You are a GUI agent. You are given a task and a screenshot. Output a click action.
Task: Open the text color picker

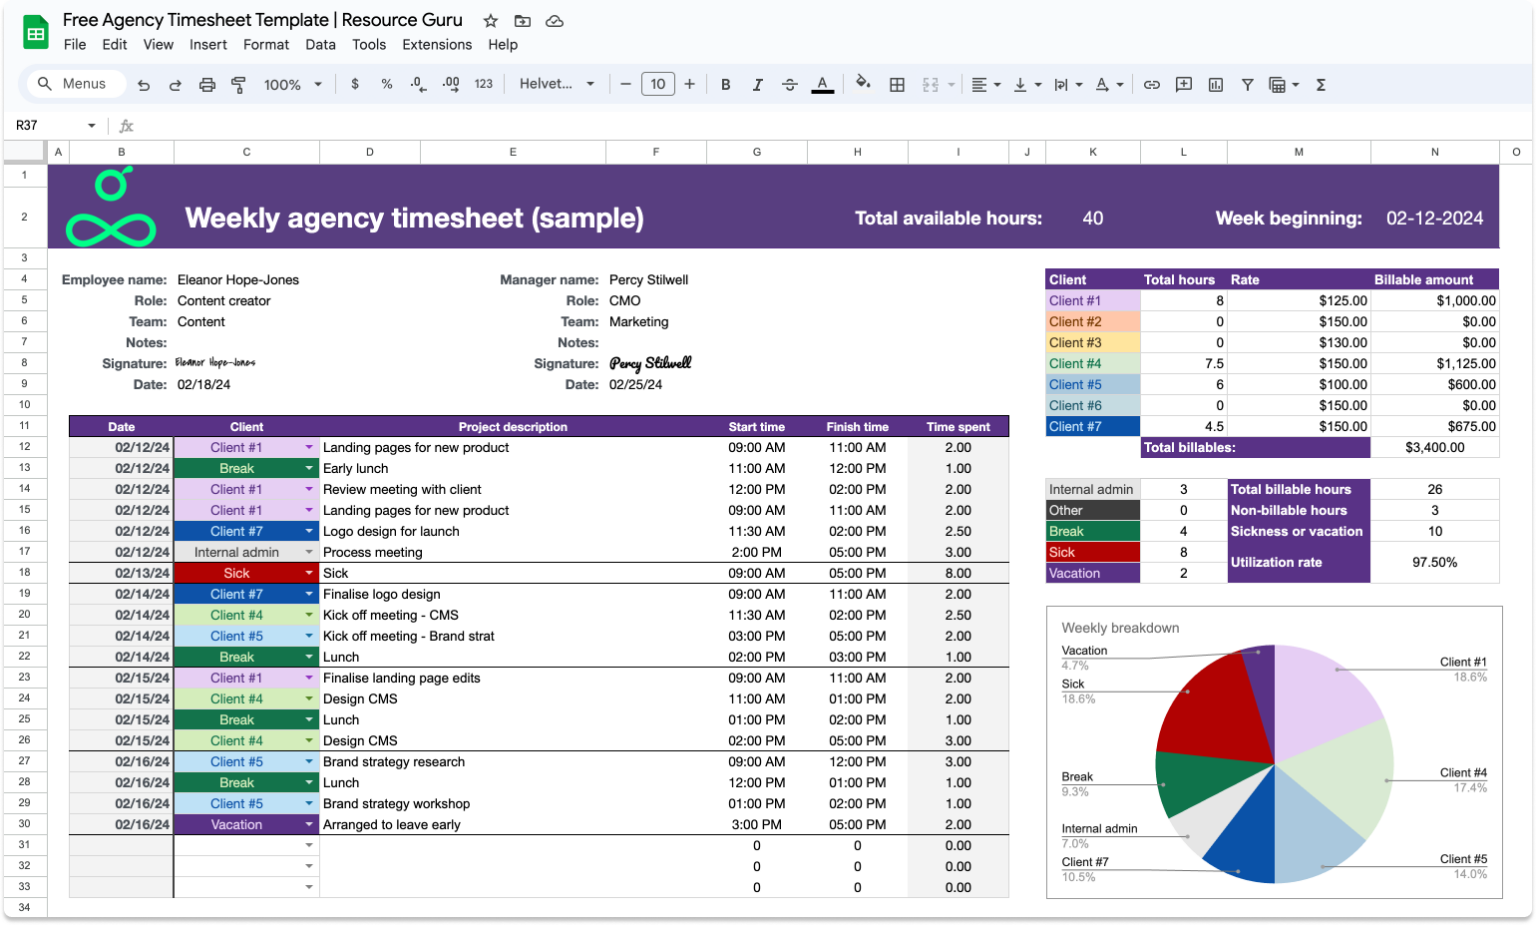coord(823,84)
